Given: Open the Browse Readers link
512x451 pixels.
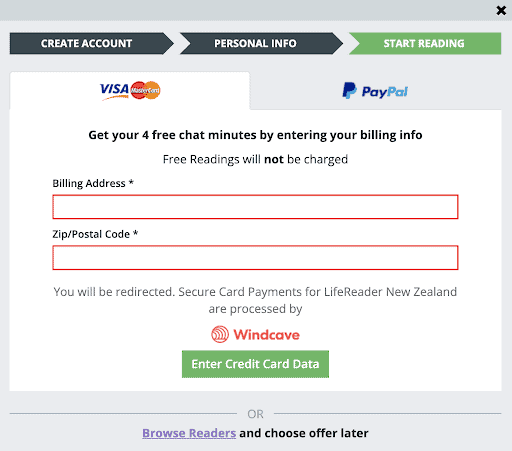Looking at the screenshot, I should pos(189,433).
